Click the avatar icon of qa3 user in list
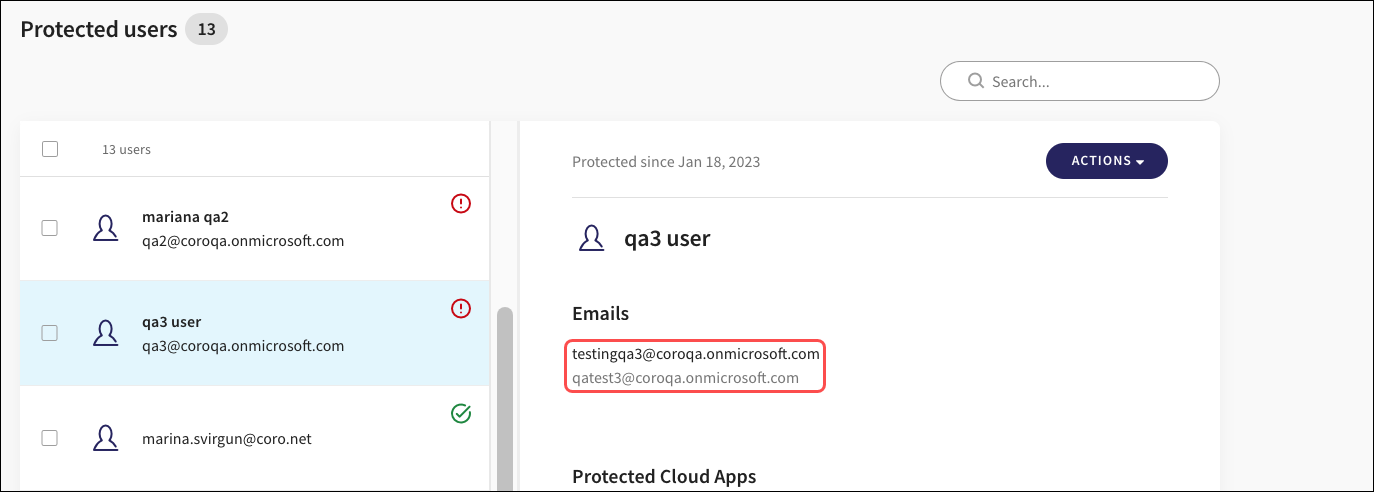 pyautogui.click(x=105, y=333)
